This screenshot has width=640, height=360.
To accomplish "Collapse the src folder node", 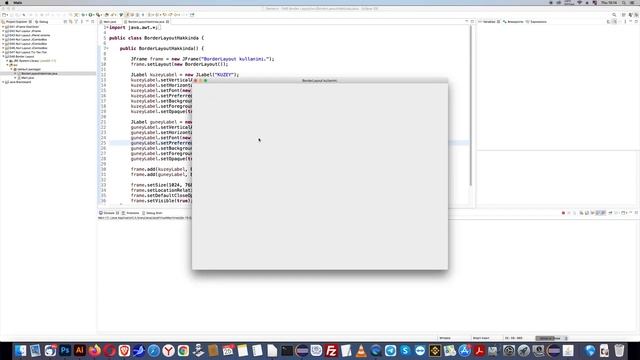I will (x=7, y=65).
